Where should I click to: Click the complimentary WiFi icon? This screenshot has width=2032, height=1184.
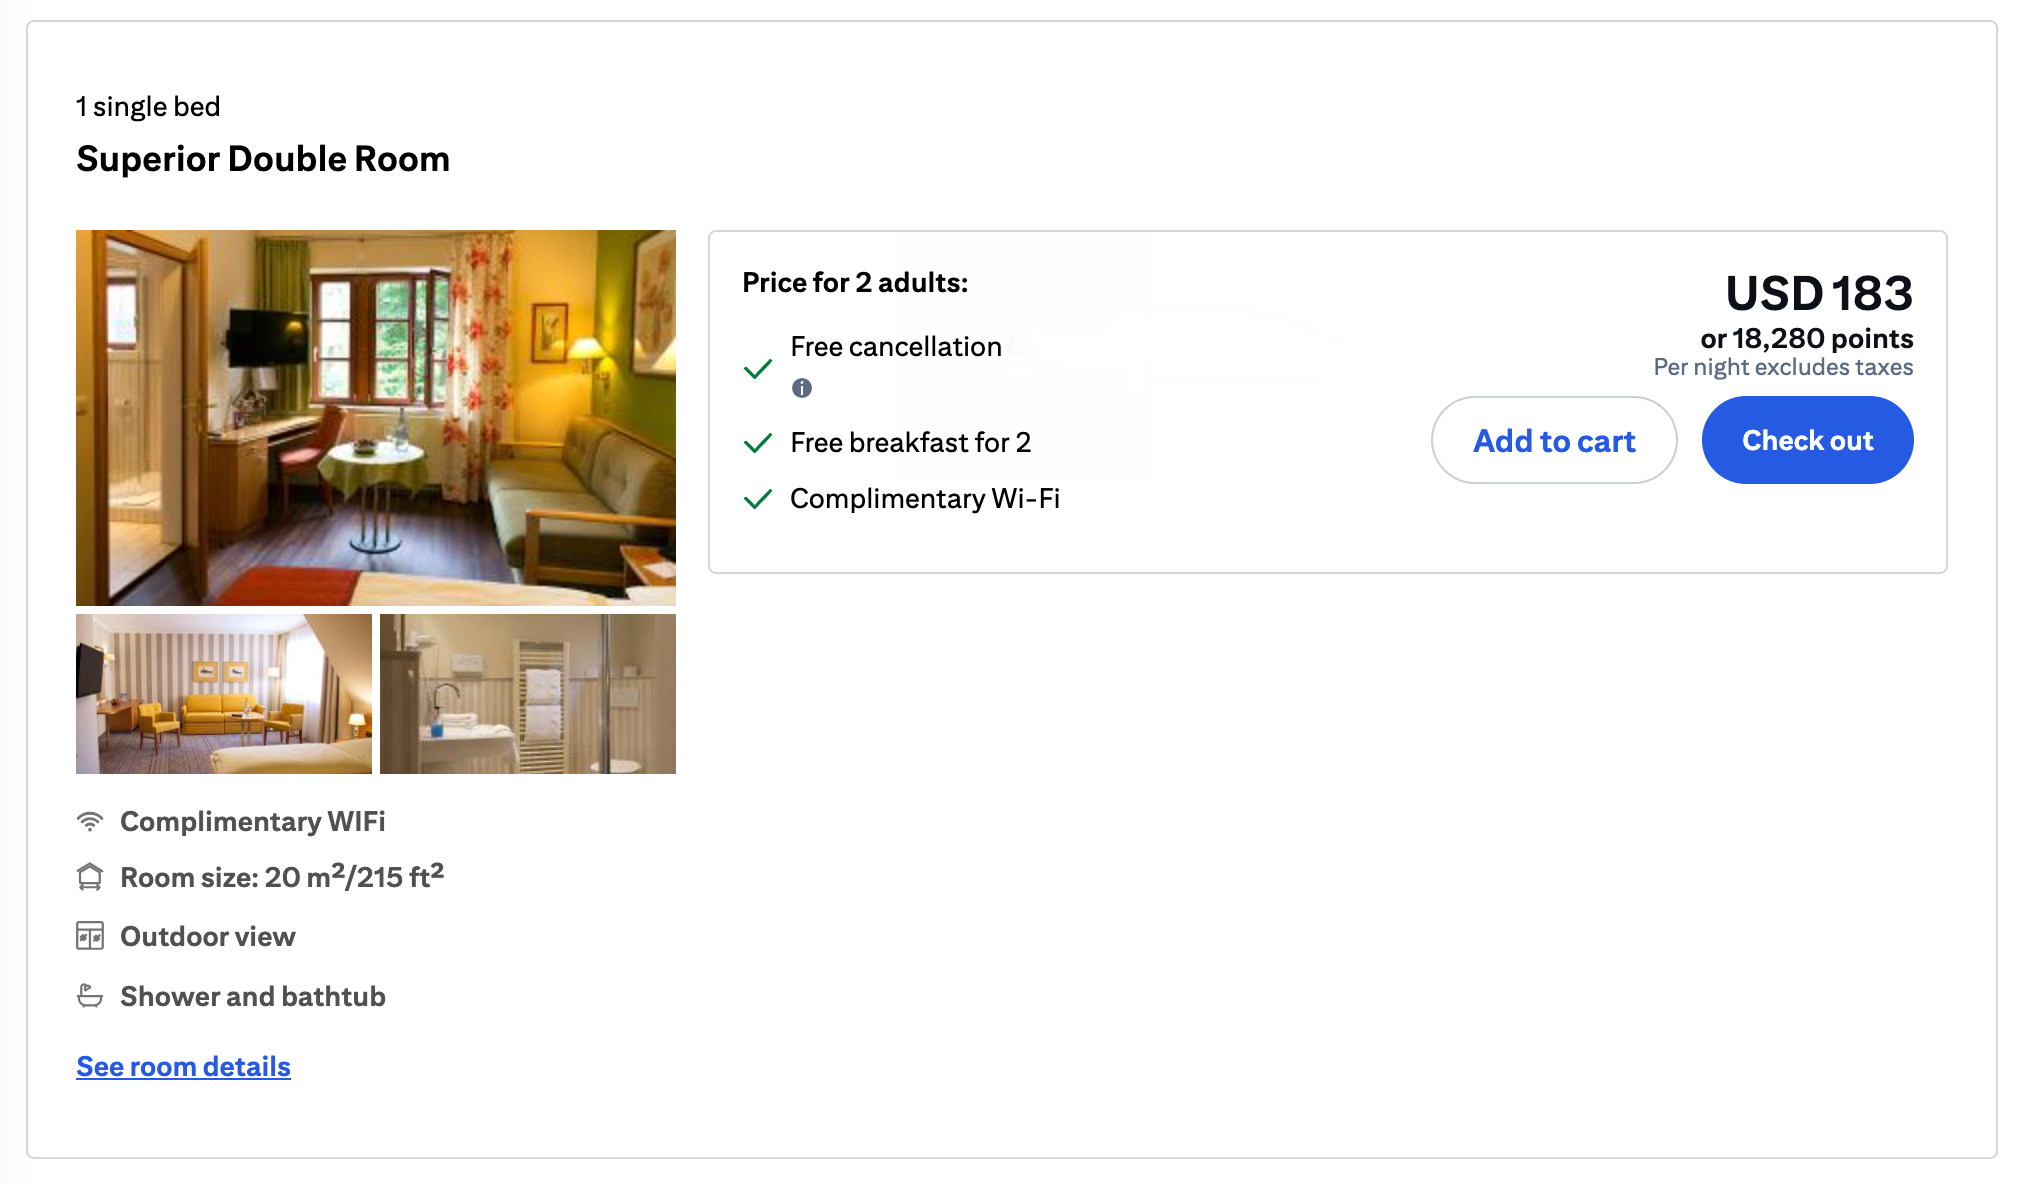pos(91,821)
